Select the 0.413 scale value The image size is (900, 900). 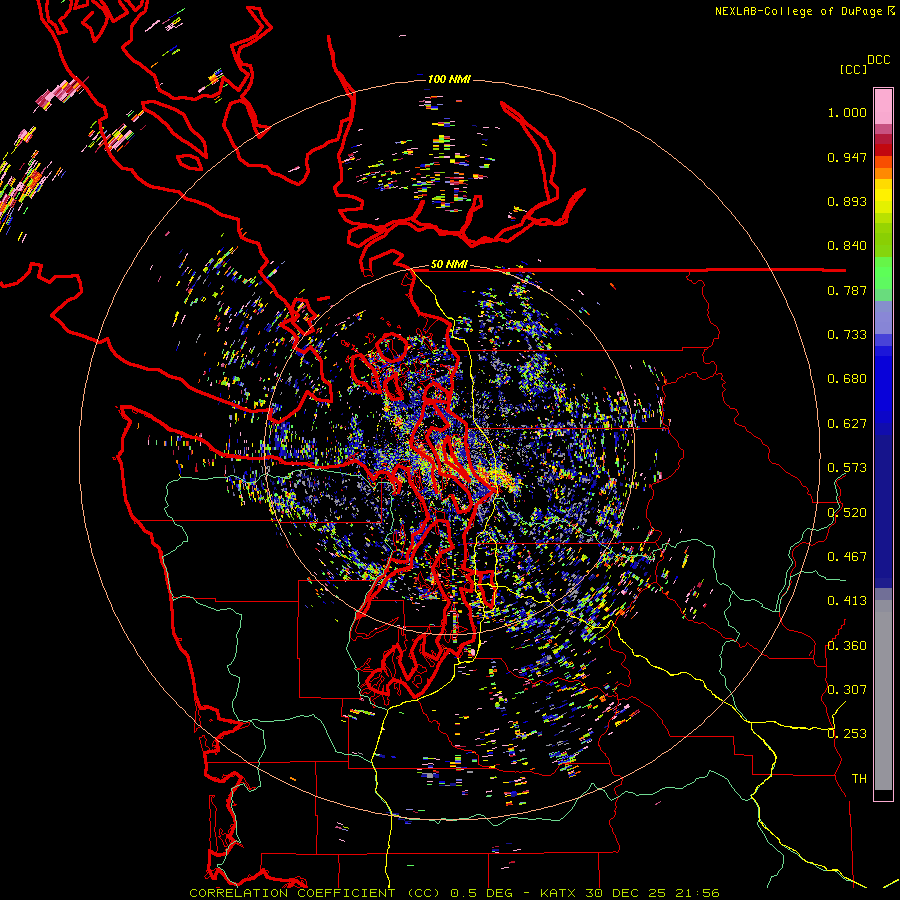click(x=847, y=601)
